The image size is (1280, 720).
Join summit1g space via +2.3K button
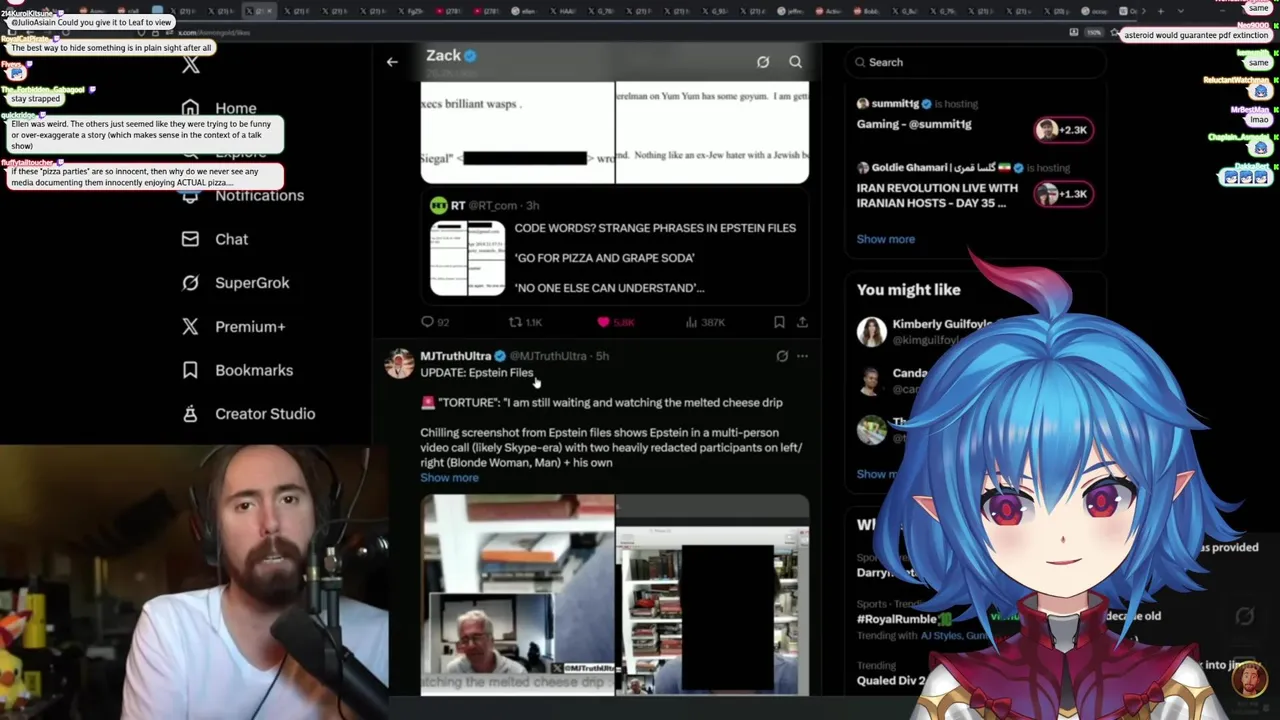click(x=1063, y=130)
